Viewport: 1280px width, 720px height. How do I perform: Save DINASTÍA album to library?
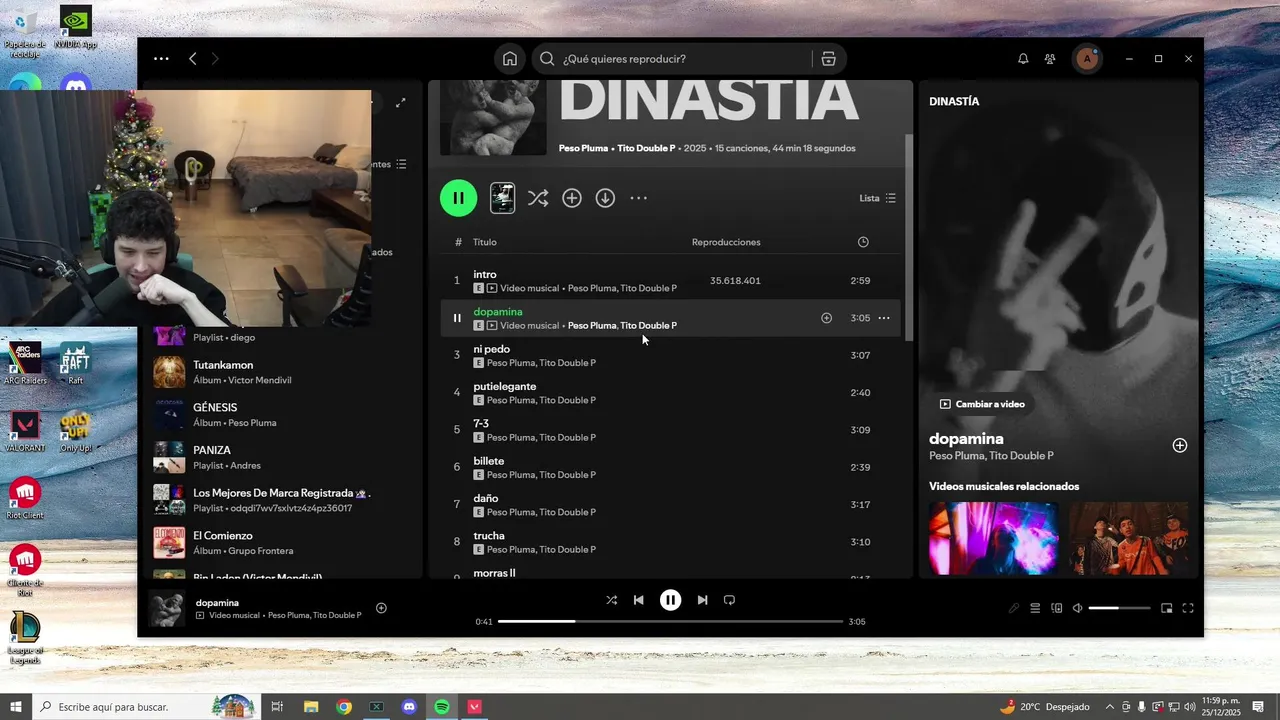[x=572, y=198]
